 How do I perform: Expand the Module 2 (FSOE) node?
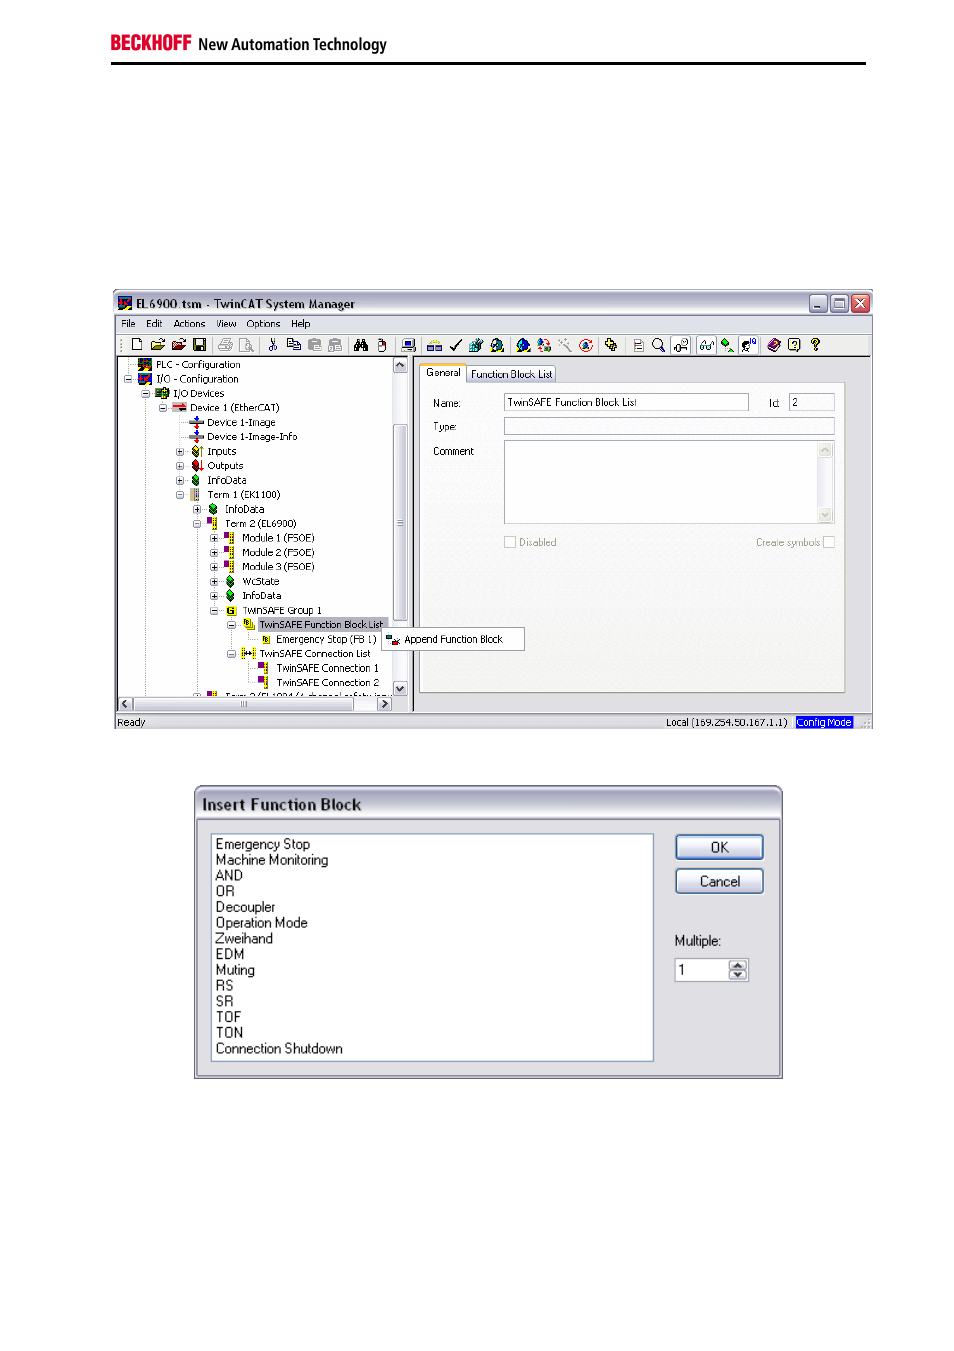point(214,553)
